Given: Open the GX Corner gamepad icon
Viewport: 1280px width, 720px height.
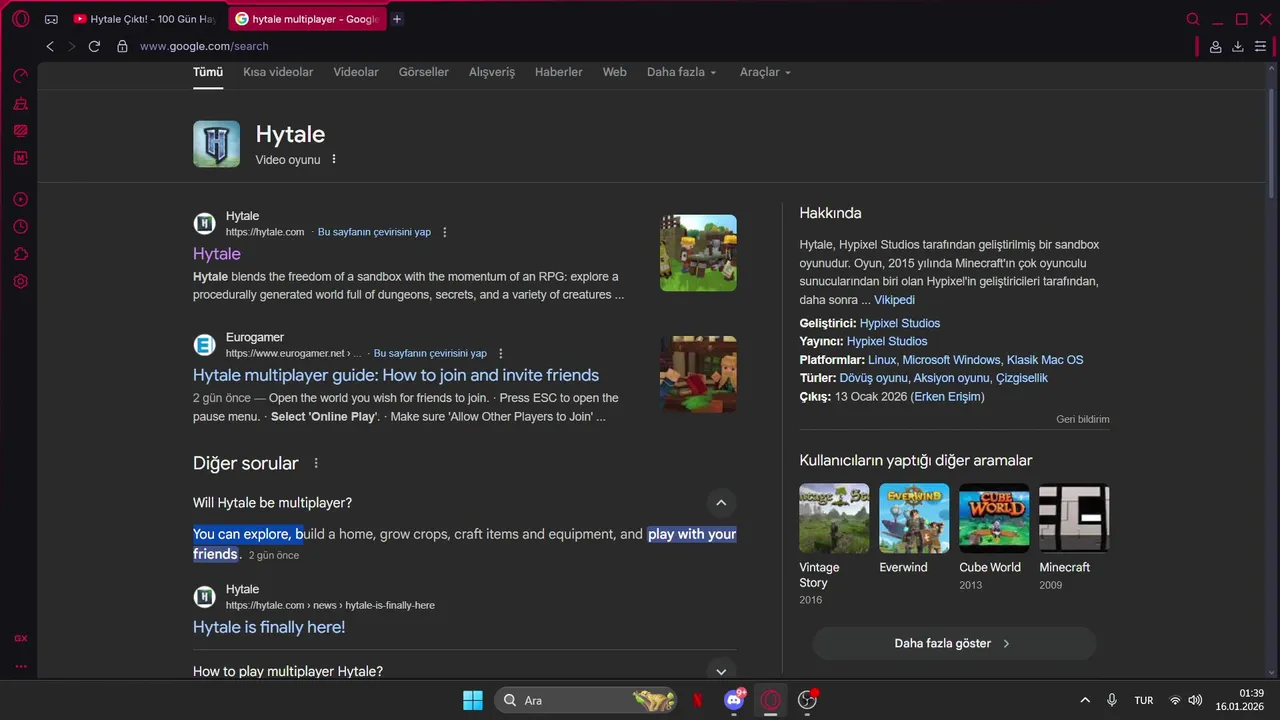Looking at the screenshot, I should [x=51, y=19].
